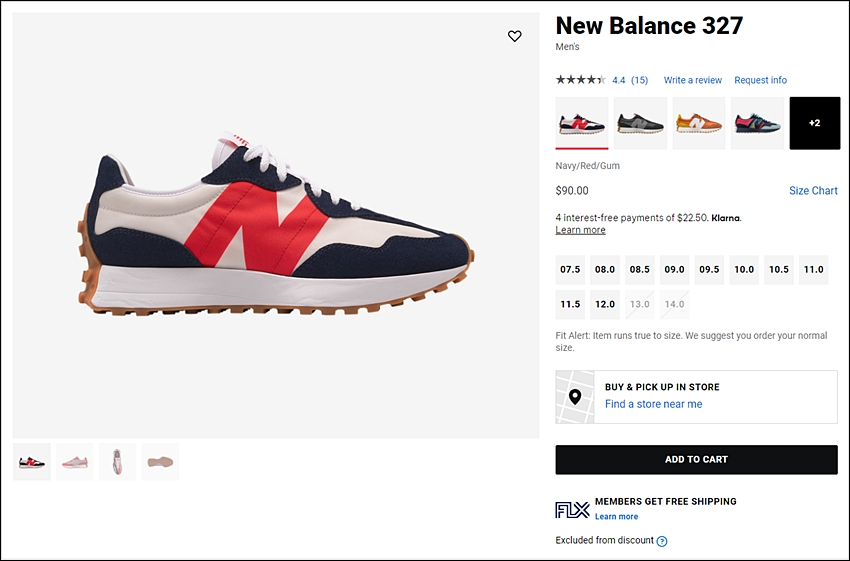
Task: Open Klarna Learn more link
Action: tap(580, 230)
